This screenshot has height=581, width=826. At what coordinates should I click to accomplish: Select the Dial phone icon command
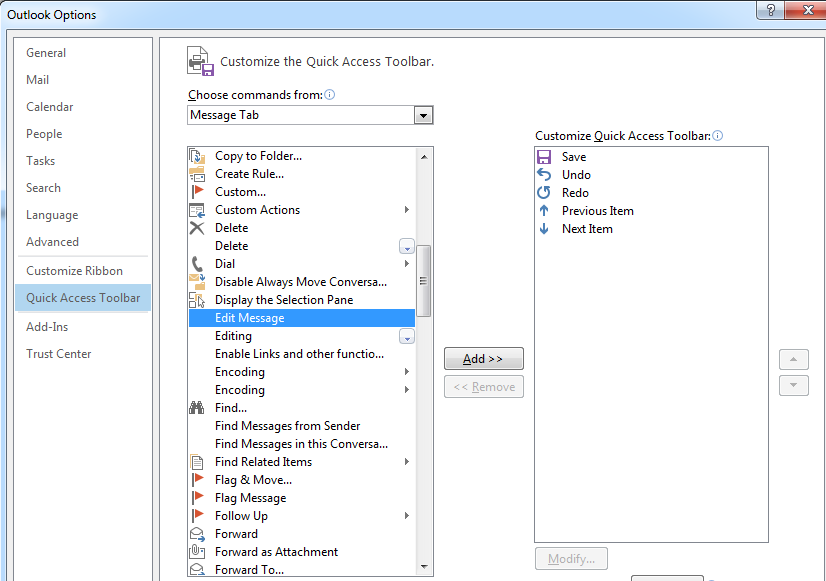[197, 263]
